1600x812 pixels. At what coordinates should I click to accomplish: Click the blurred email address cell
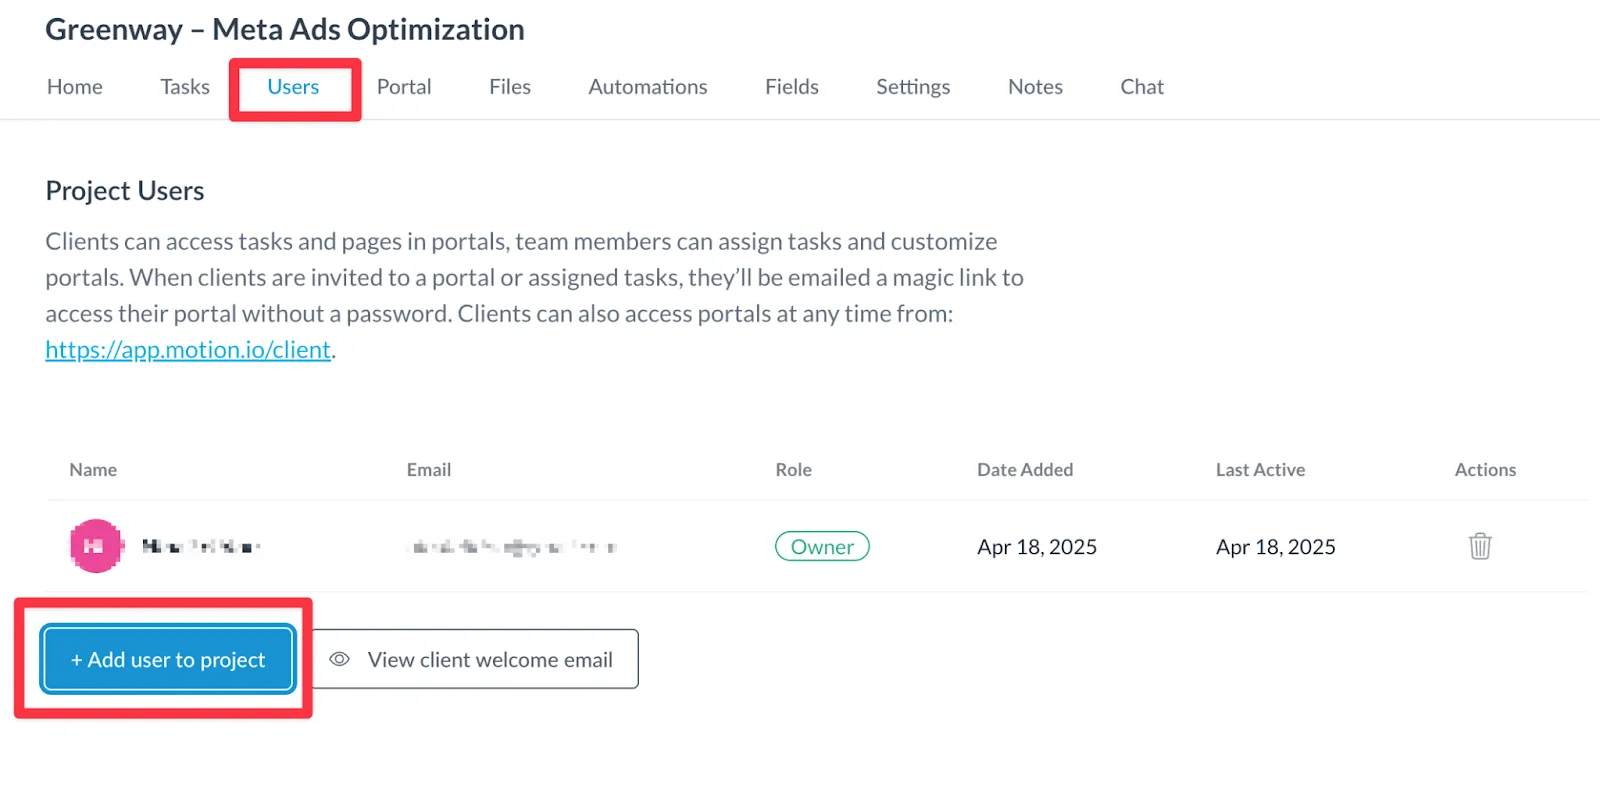[x=514, y=547]
